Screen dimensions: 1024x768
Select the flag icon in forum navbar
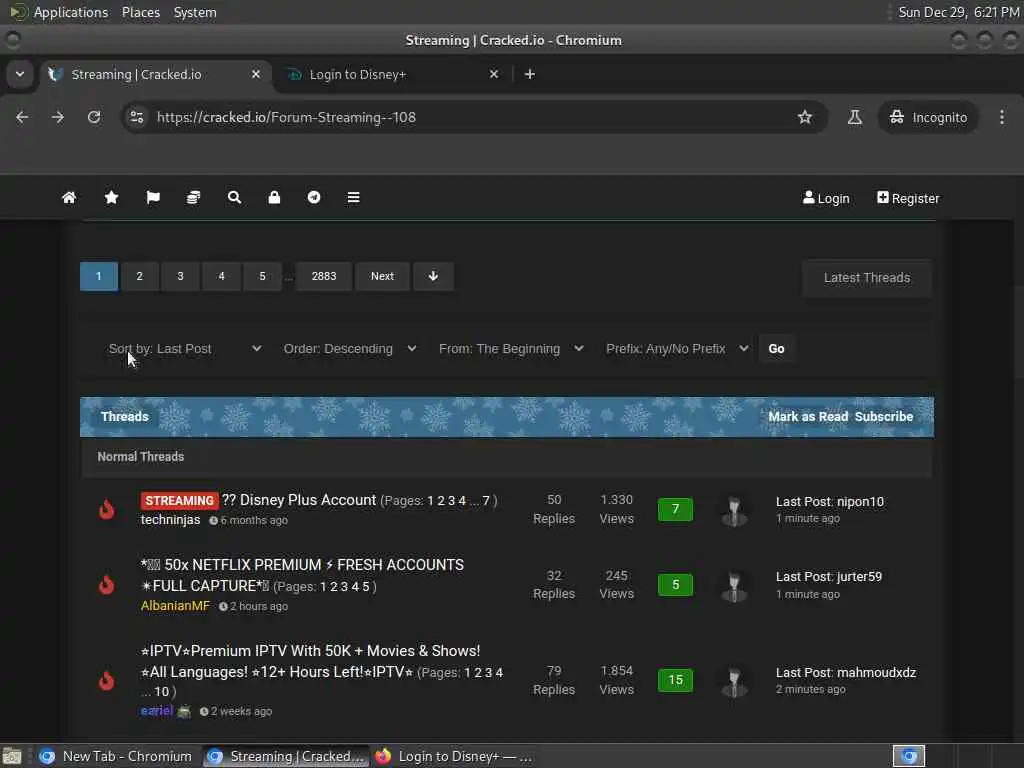tap(153, 197)
